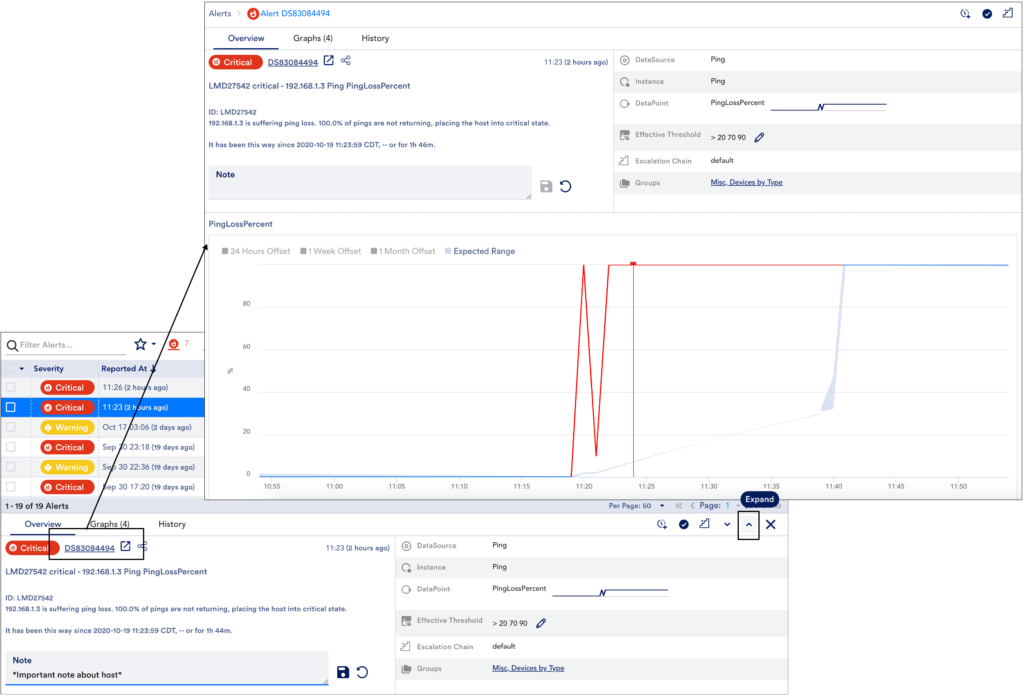The width and height of the screenshot is (1024, 696).
Task: Open DS83084494 link in lower panel
Action: coord(89,548)
